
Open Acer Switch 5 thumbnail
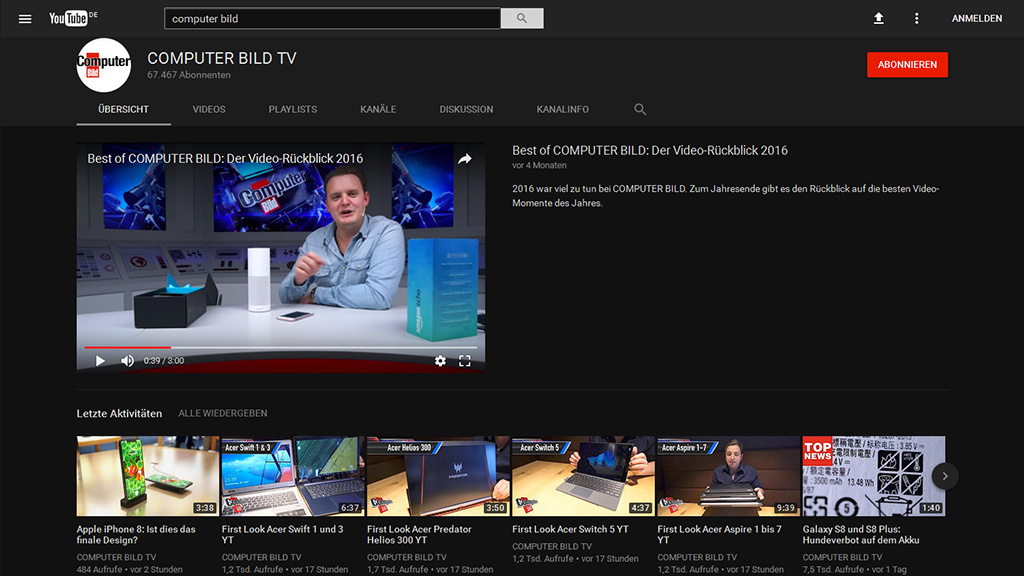tap(583, 476)
